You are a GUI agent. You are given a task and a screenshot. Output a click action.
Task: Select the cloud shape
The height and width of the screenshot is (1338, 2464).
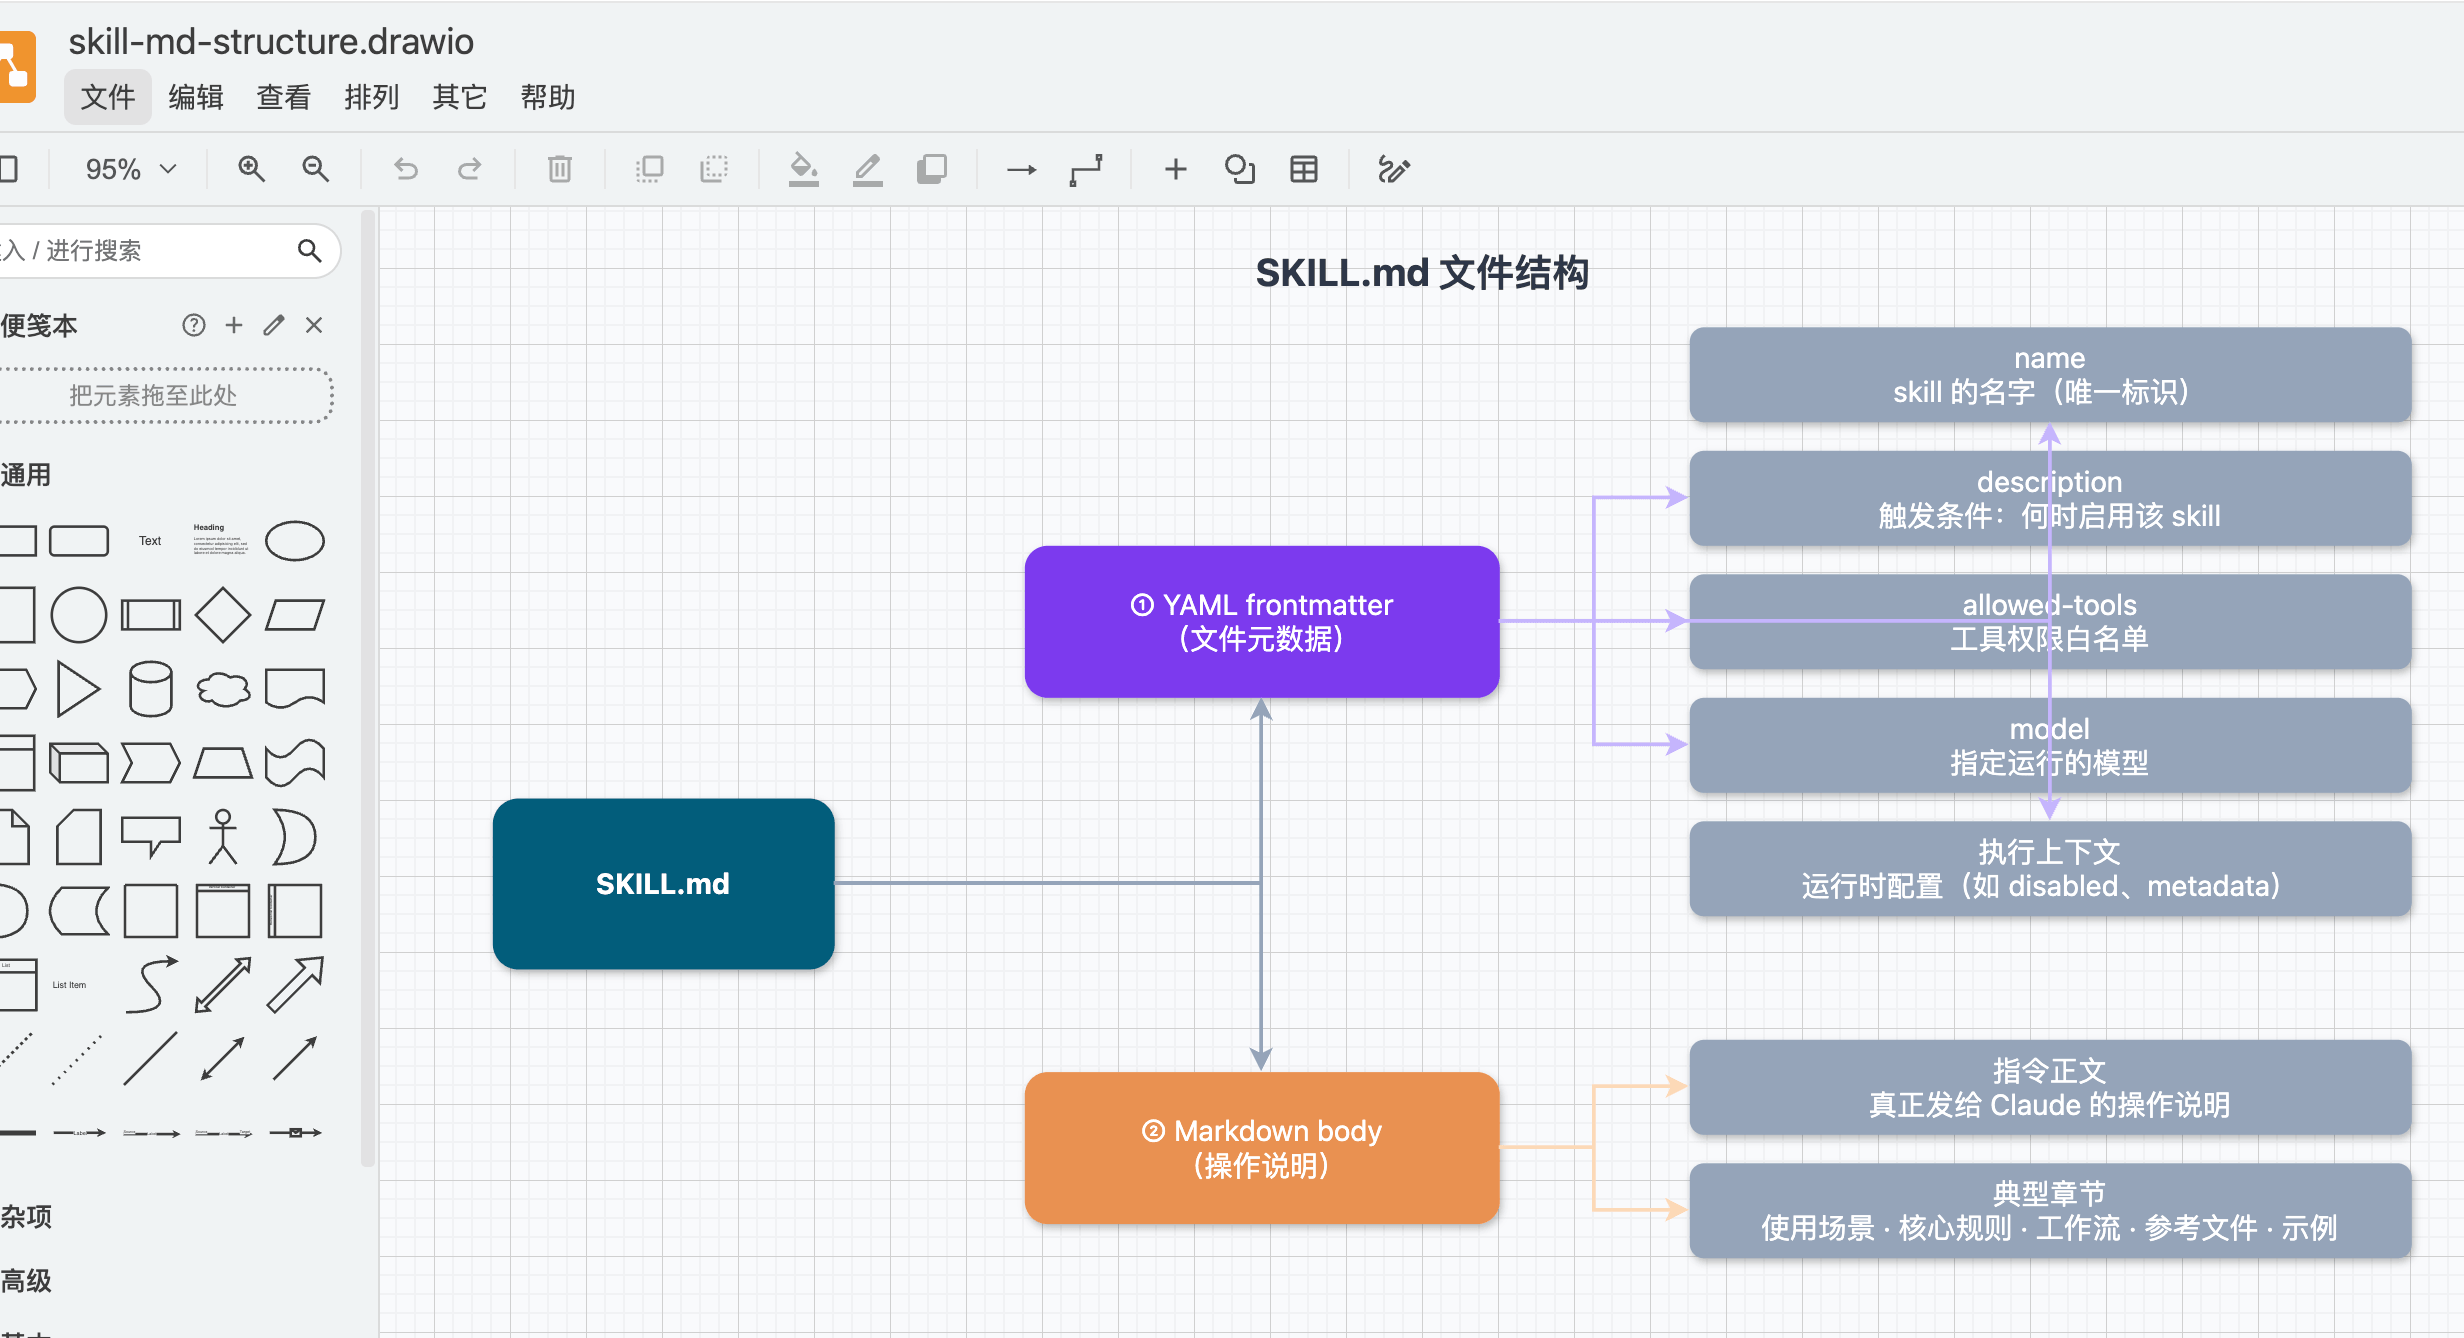[223, 689]
